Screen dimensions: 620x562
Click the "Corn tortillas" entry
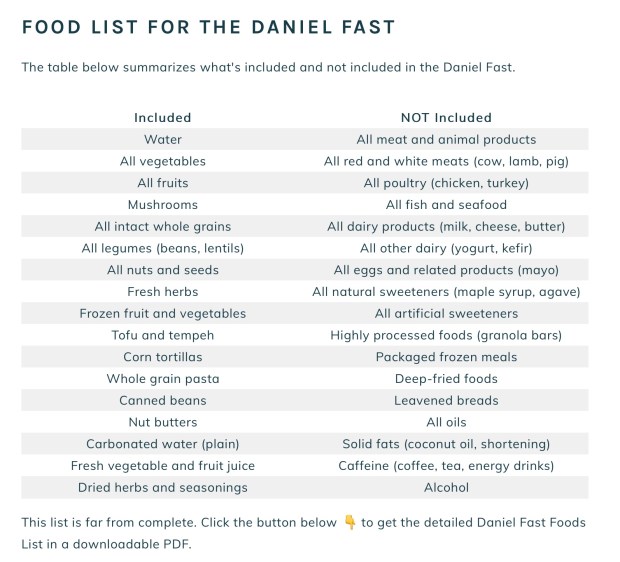tap(163, 357)
